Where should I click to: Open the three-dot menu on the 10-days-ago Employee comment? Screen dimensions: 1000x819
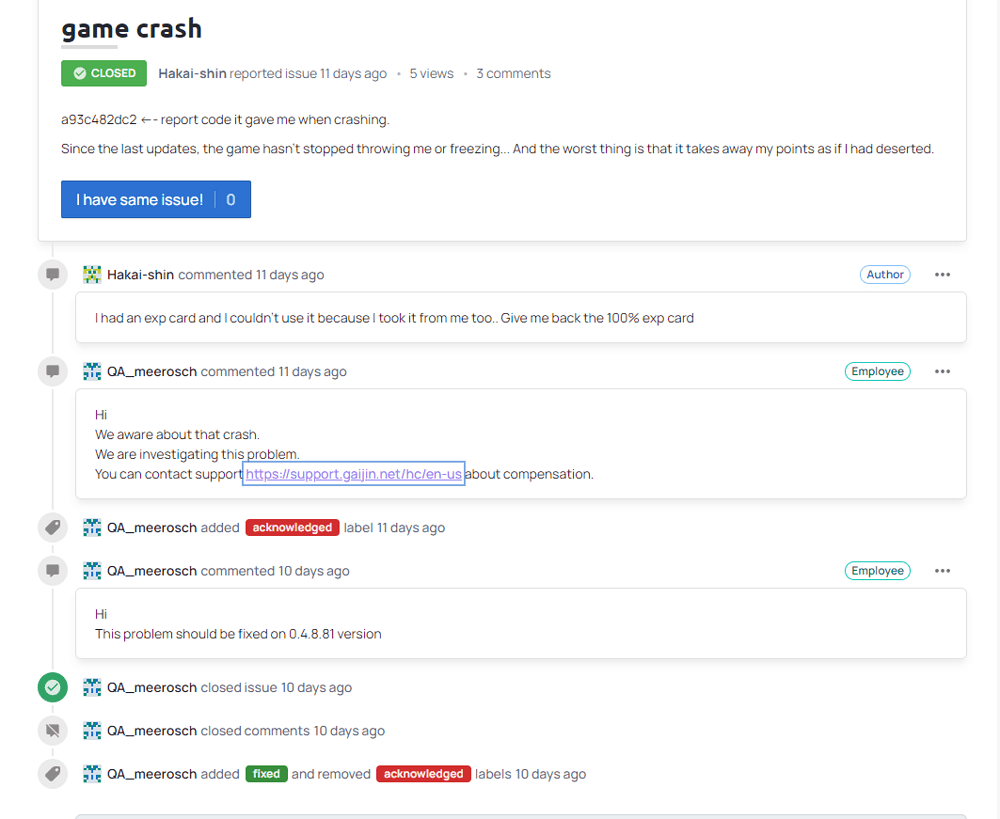[942, 570]
